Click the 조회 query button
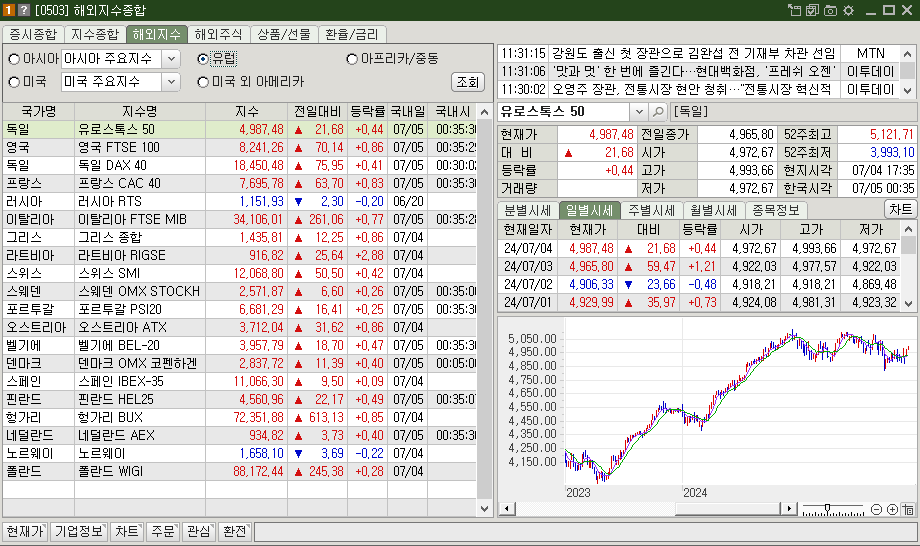 coord(468,82)
